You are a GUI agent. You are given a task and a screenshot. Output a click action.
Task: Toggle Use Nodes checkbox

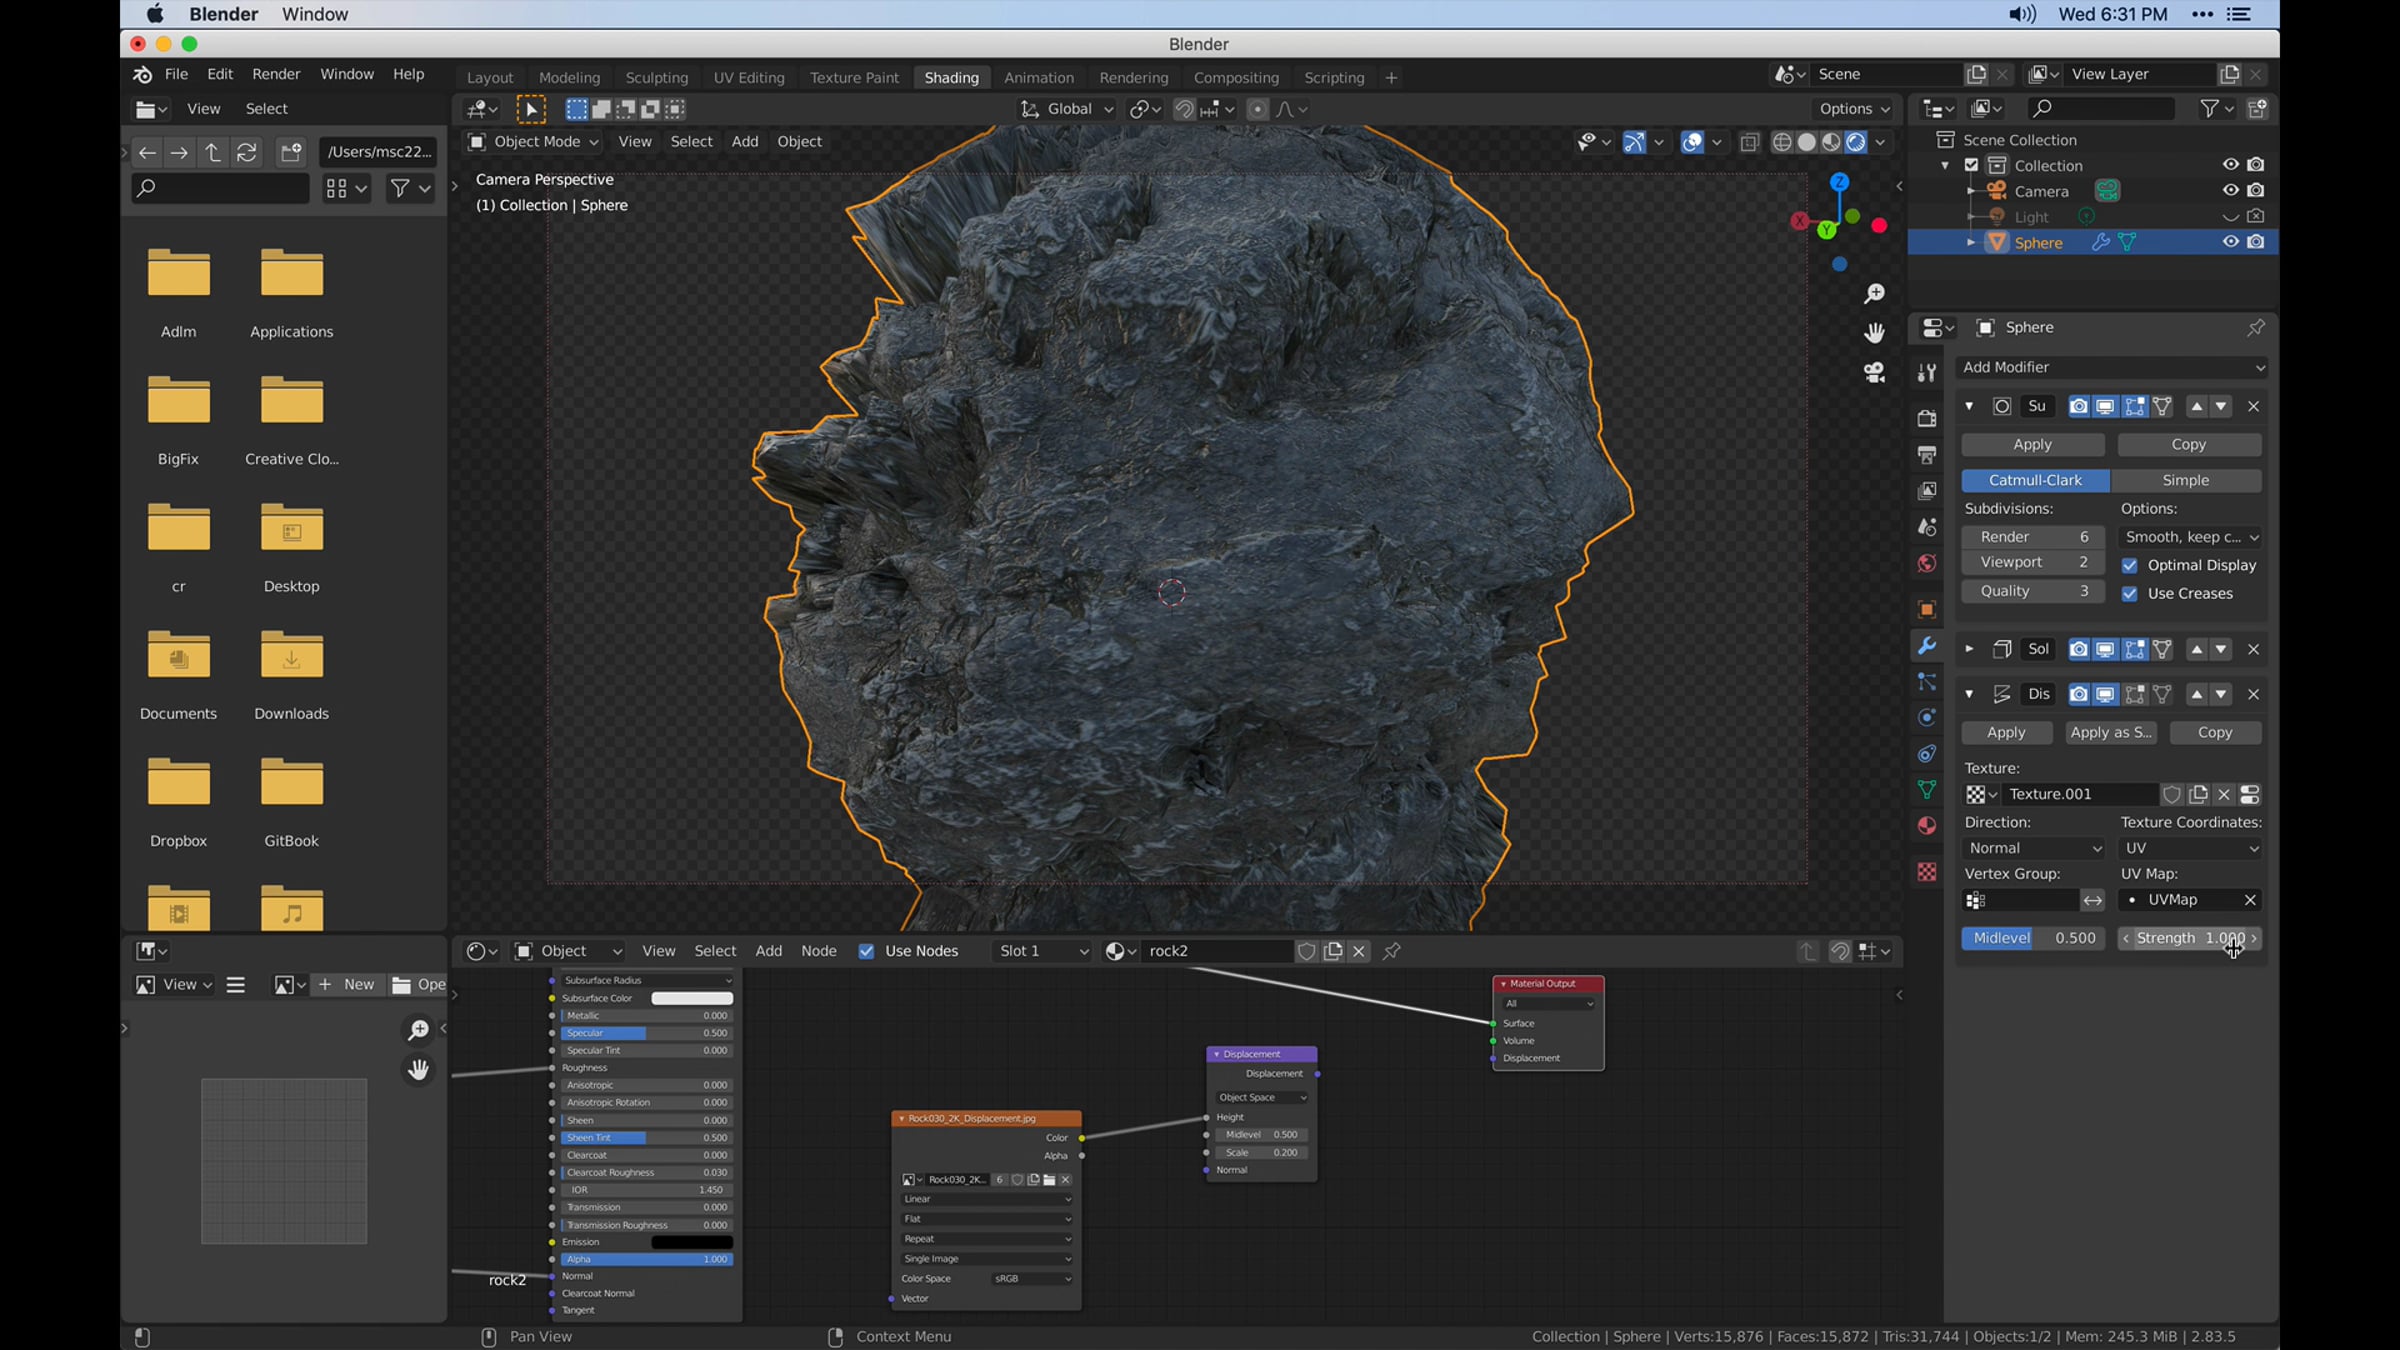point(866,951)
